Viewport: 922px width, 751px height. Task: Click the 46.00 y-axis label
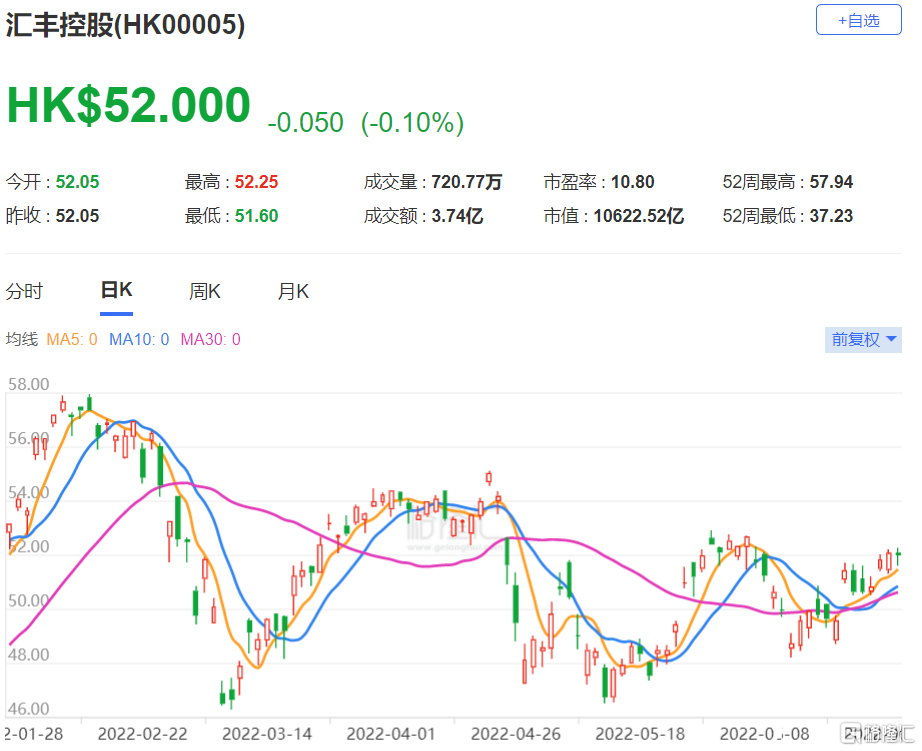pos(28,709)
